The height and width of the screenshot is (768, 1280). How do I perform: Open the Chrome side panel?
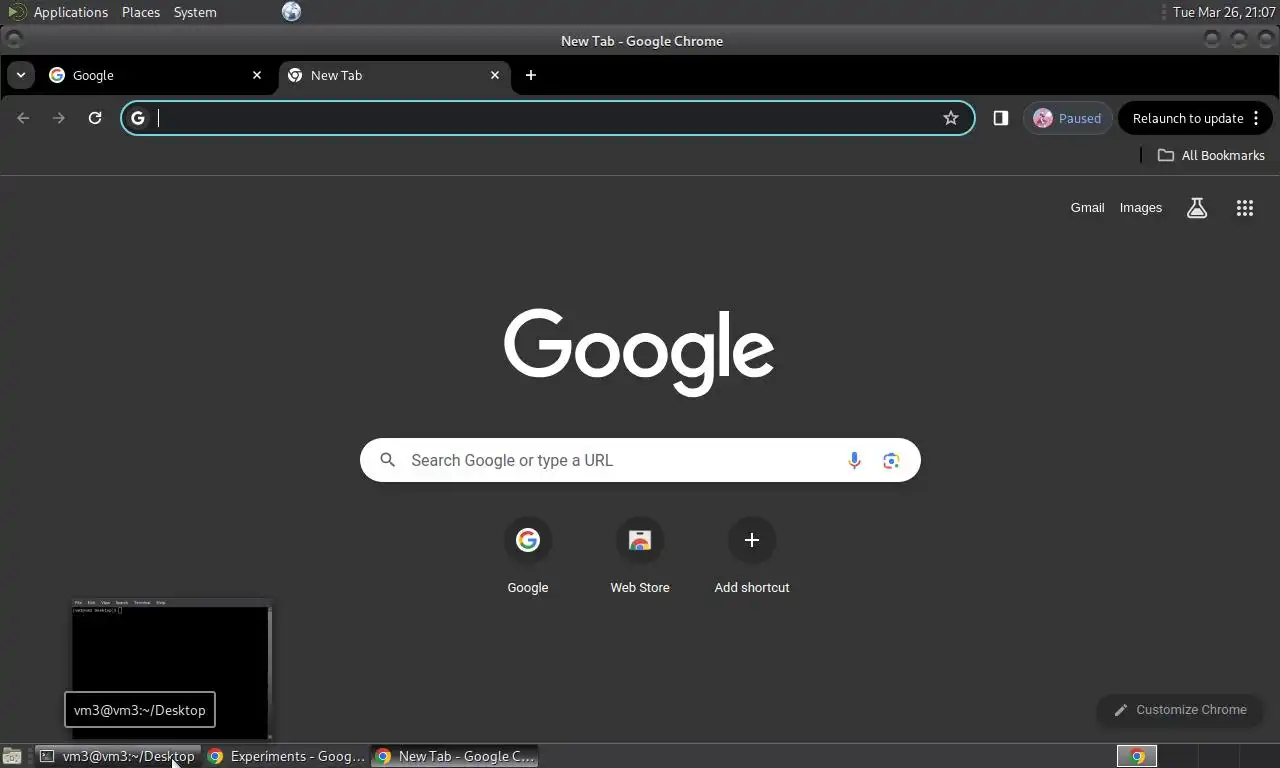1000,118
